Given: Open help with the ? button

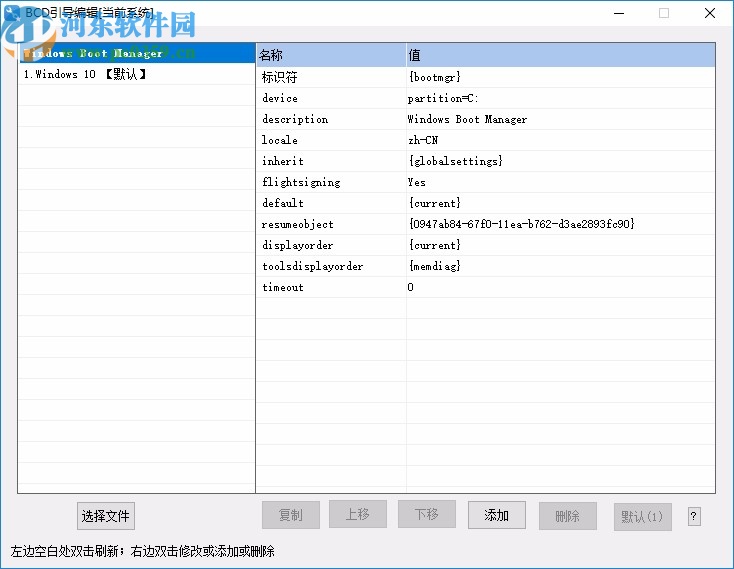Looking at the screenshot, I should click(694, 517).
